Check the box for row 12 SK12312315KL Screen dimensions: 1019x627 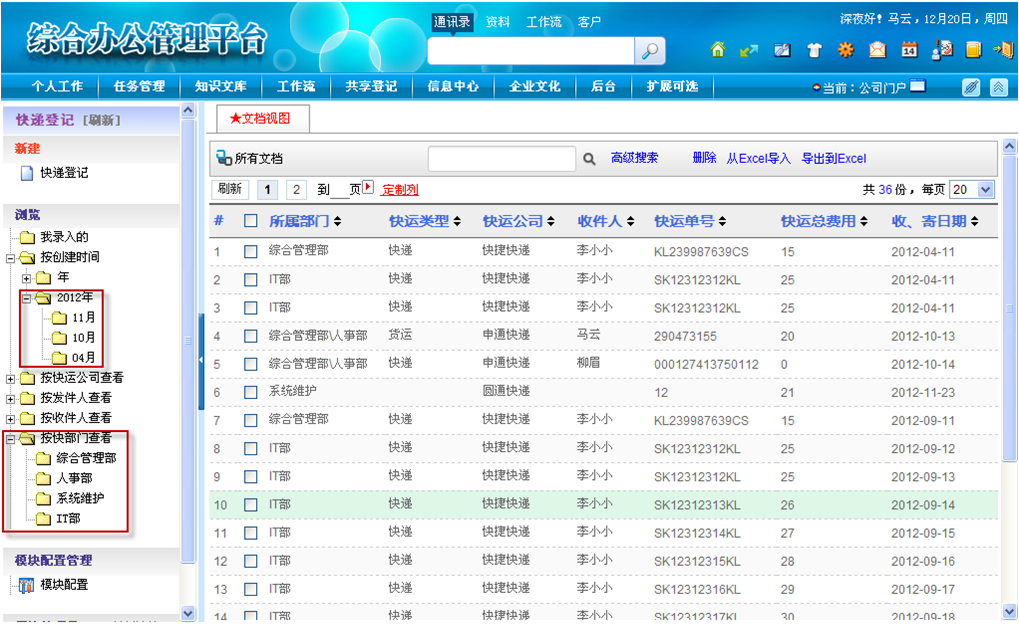[250, 561]
